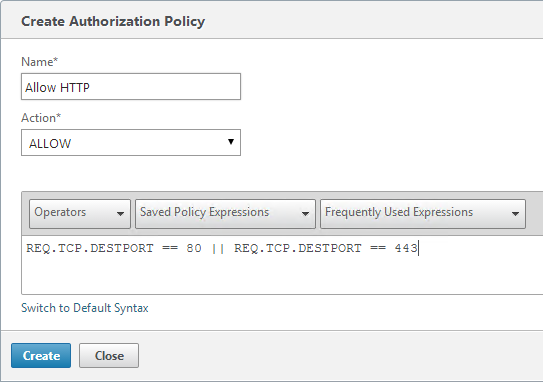
Task: Click the Close button
Action: tap(109, 355)
